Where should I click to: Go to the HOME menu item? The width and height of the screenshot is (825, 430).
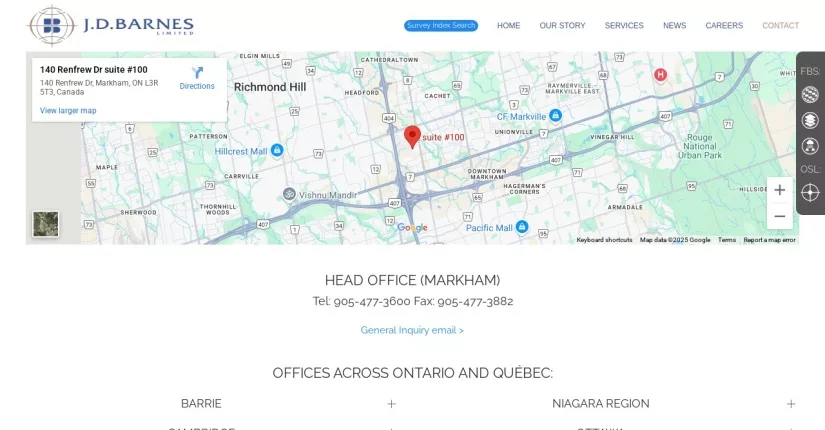508,25
